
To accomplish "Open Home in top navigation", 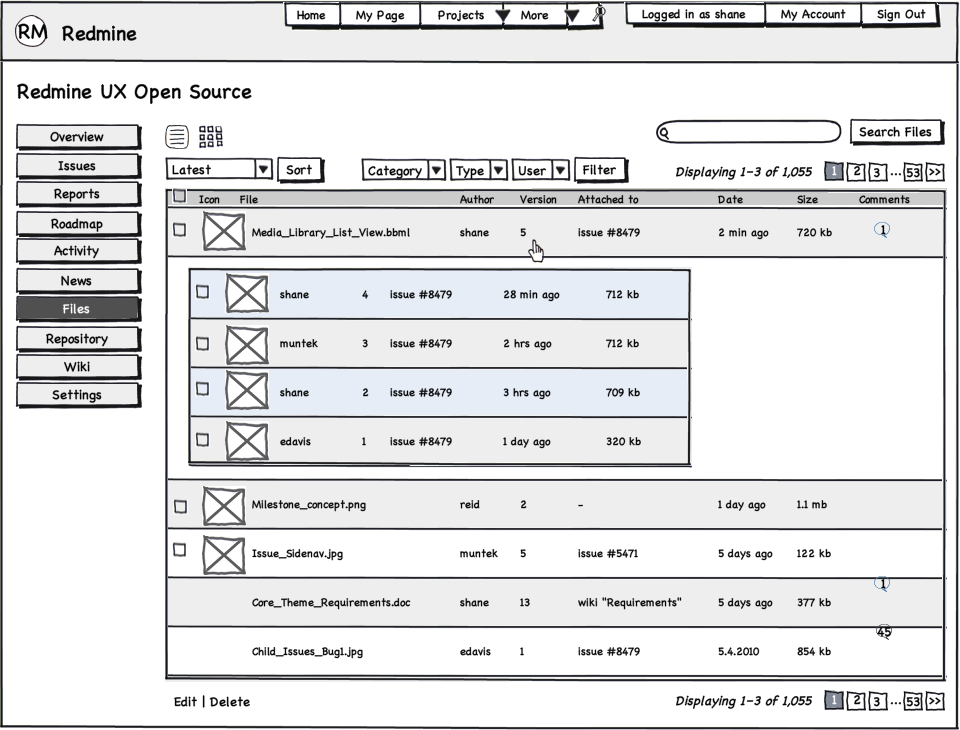I will (x=311, y=15).
